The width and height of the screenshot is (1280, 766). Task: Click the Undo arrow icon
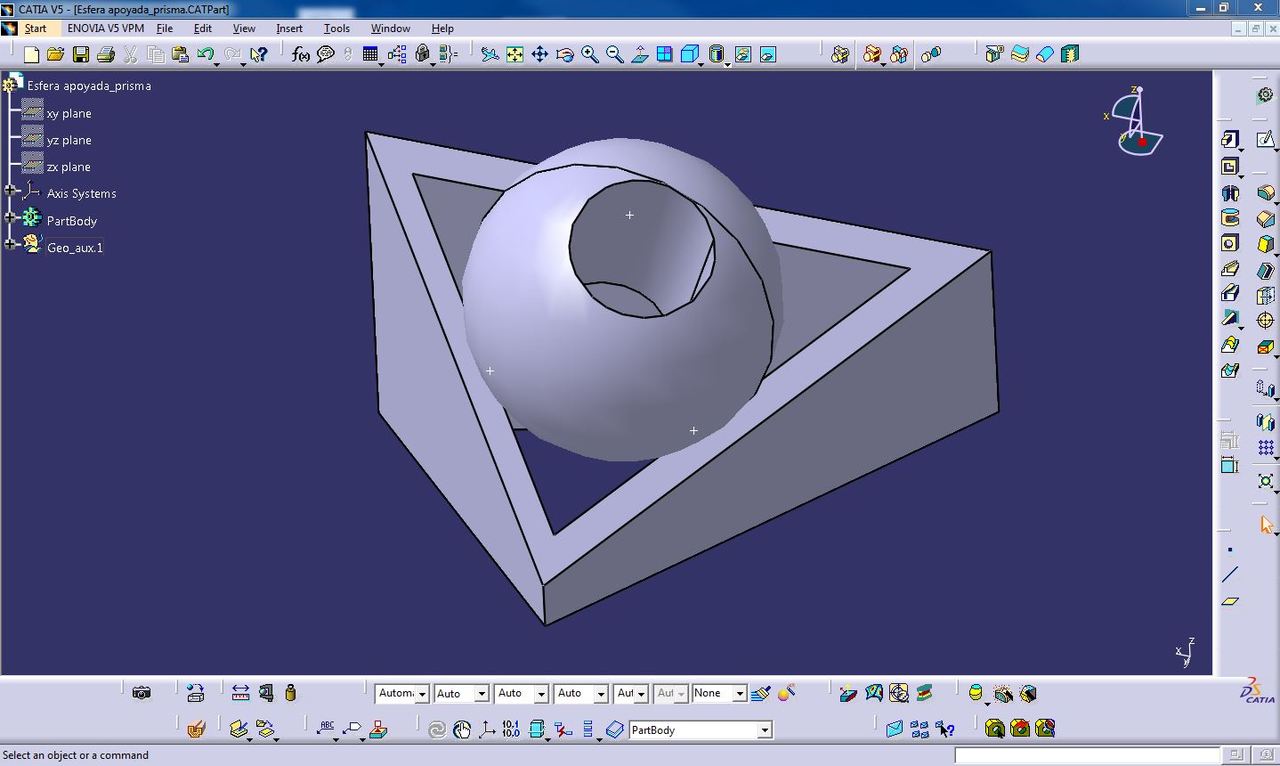[206, 54]
